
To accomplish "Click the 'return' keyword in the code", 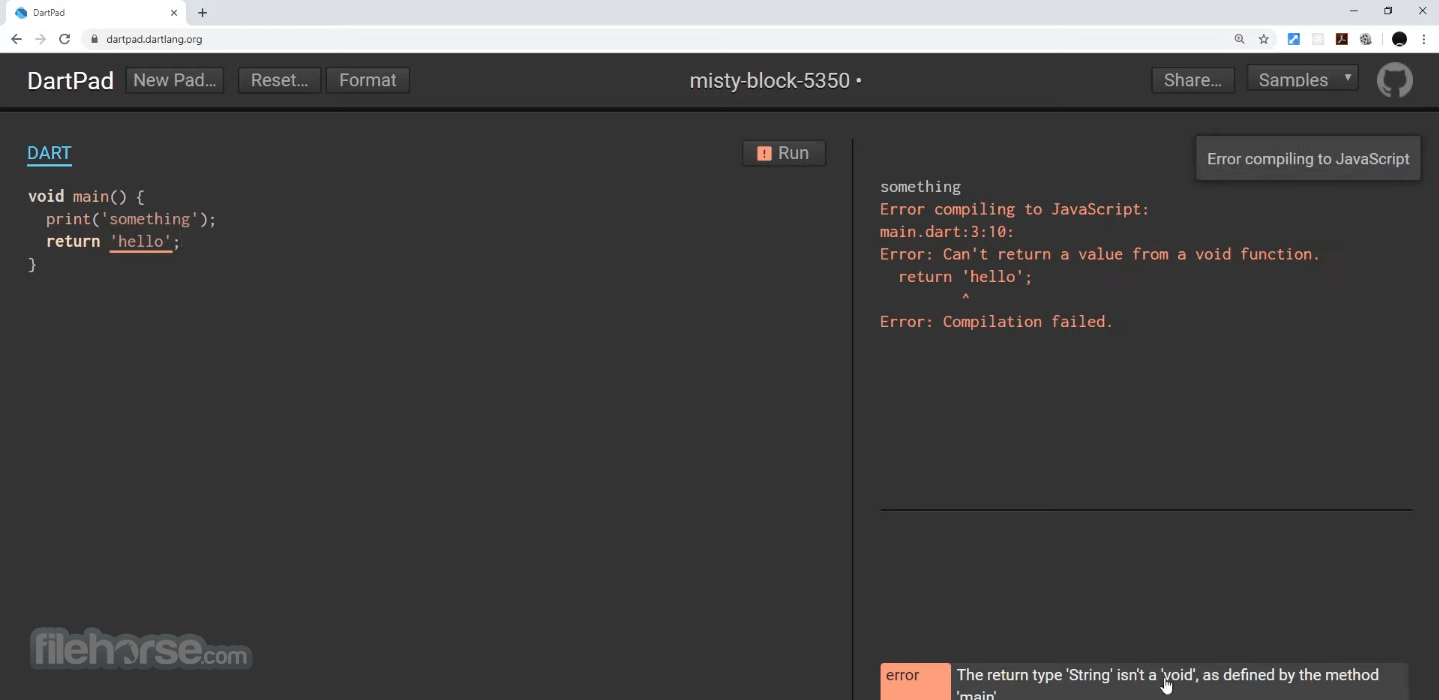I will [73, 242].
